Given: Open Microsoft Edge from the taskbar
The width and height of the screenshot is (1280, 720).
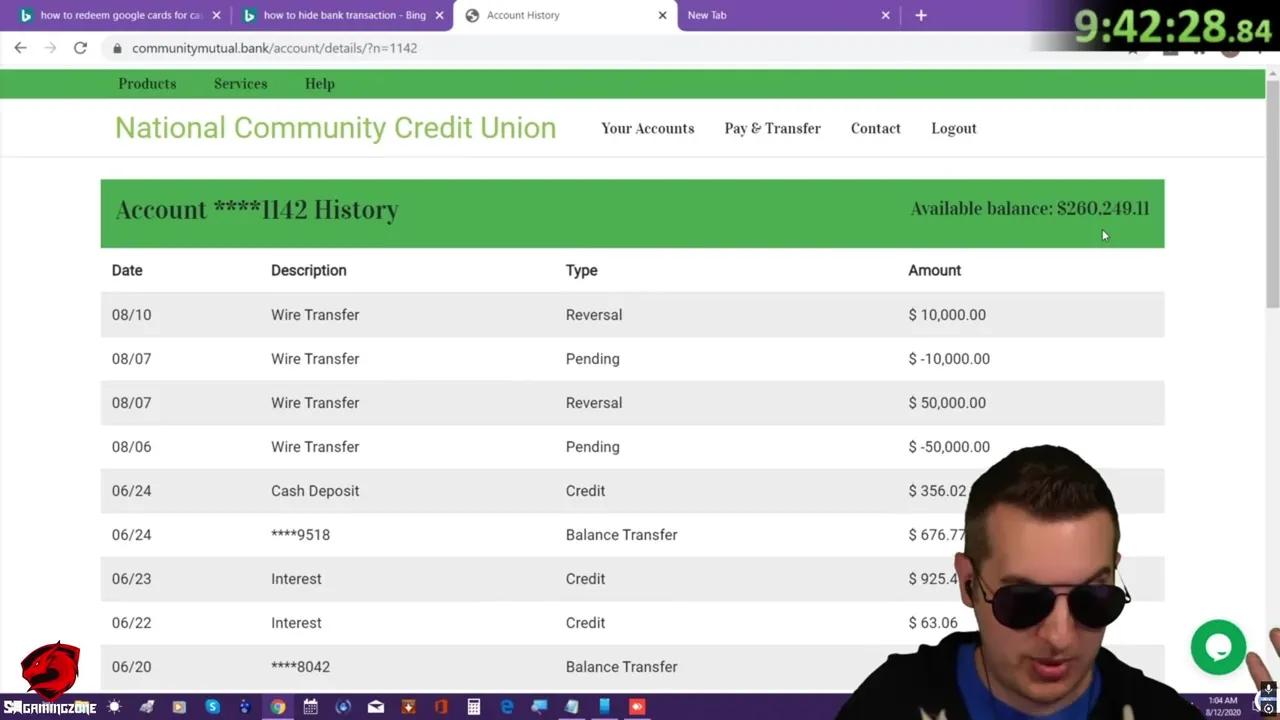Looking at the screenshot, I should pos(507,707).
